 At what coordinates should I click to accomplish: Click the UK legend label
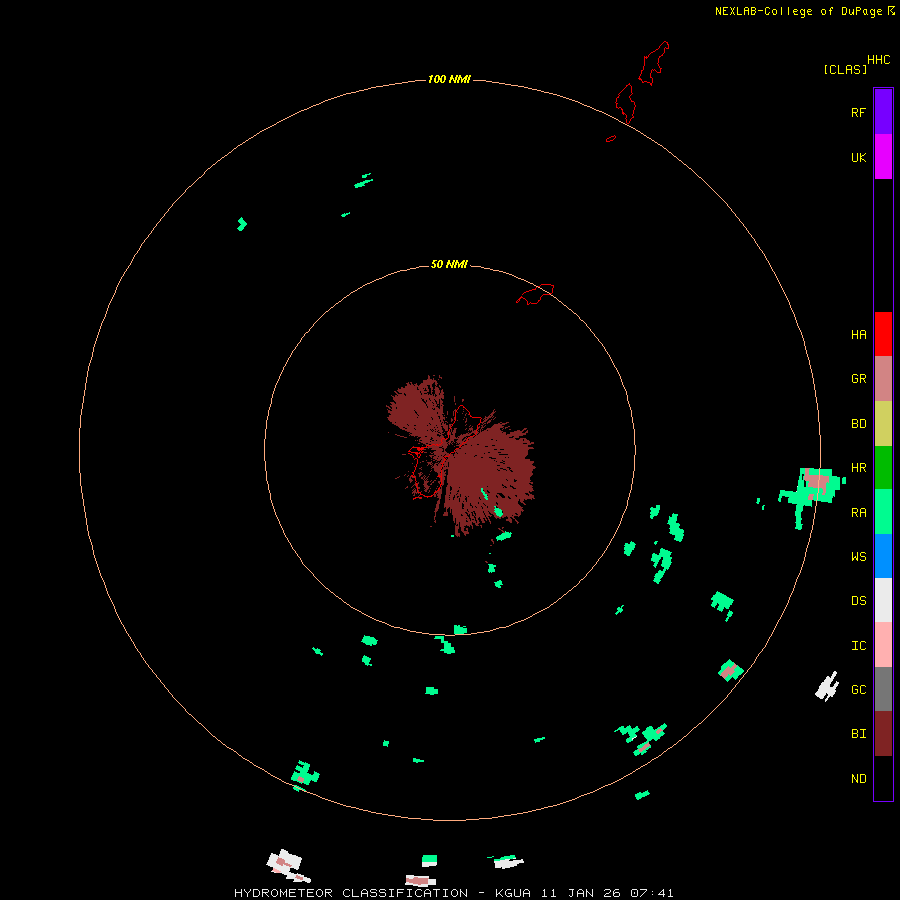[859, 157]
